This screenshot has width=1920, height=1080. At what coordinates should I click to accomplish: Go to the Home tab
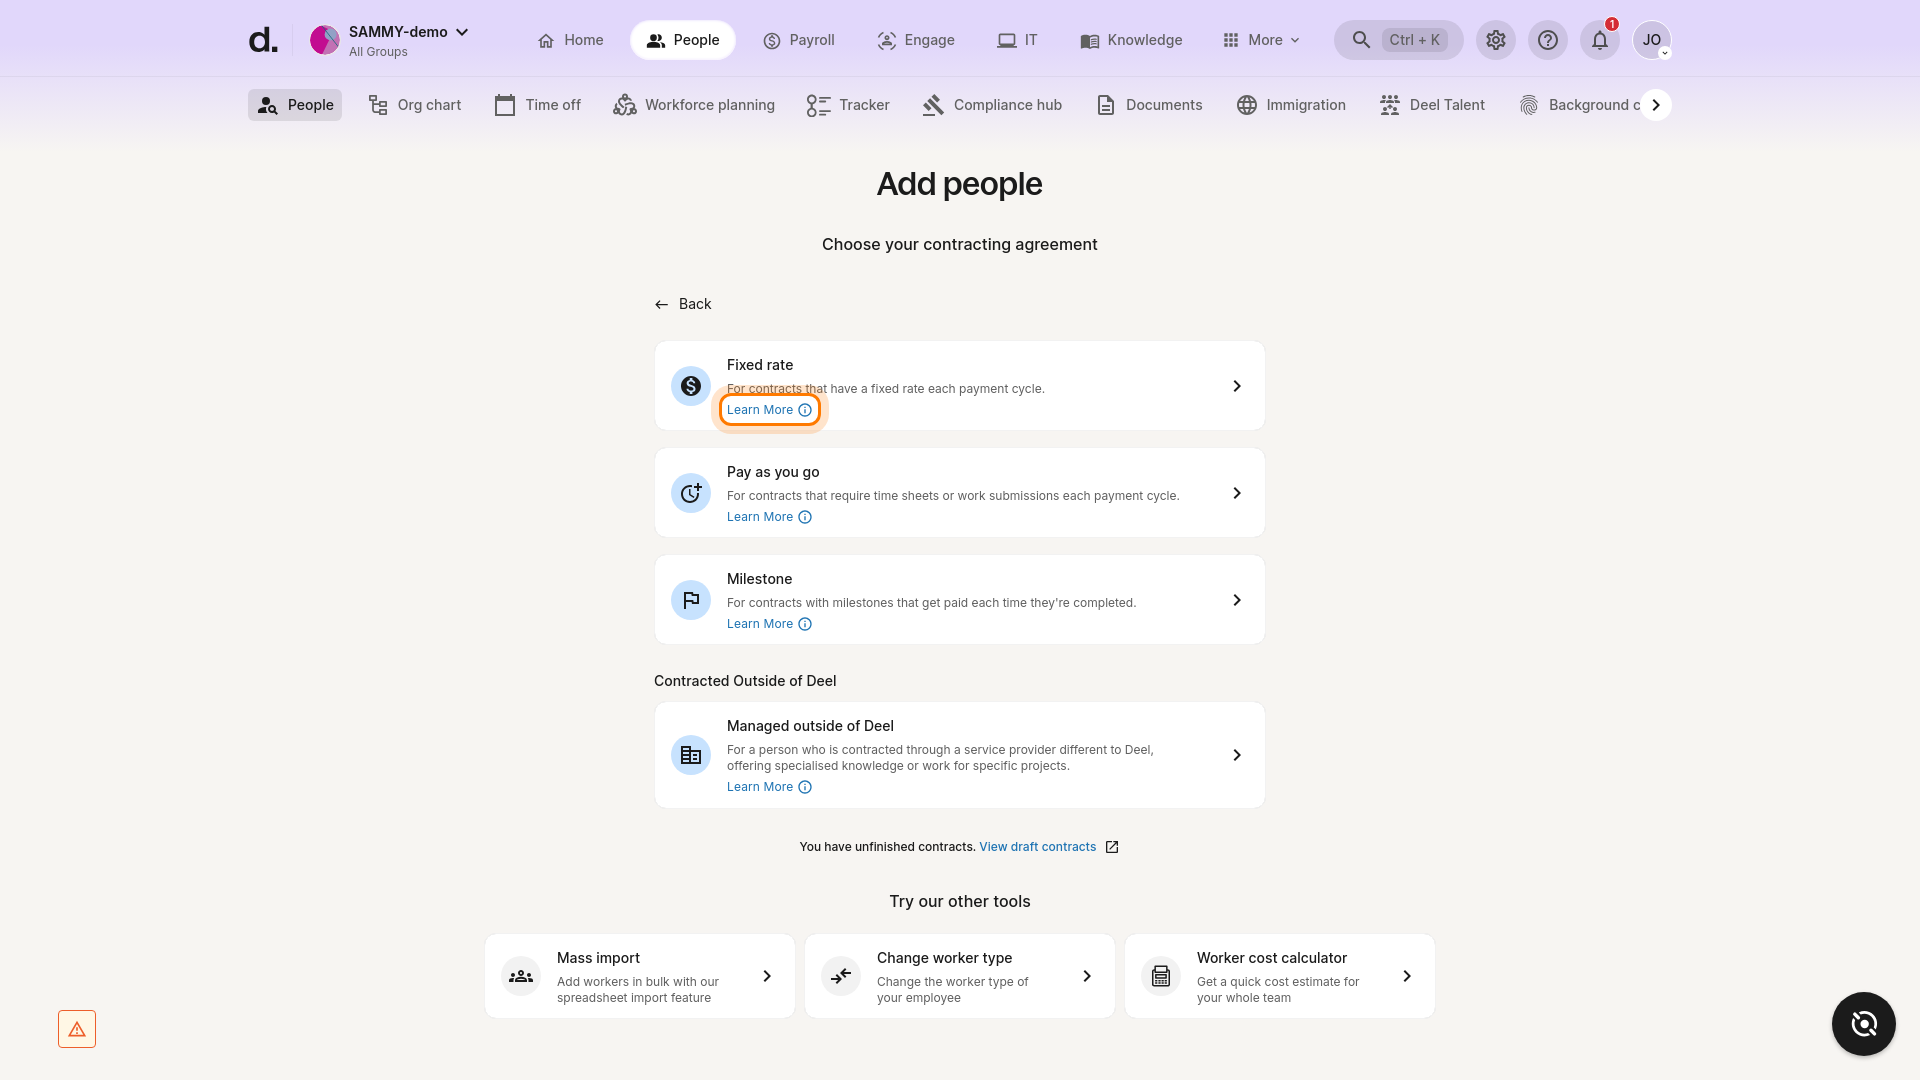570,40
